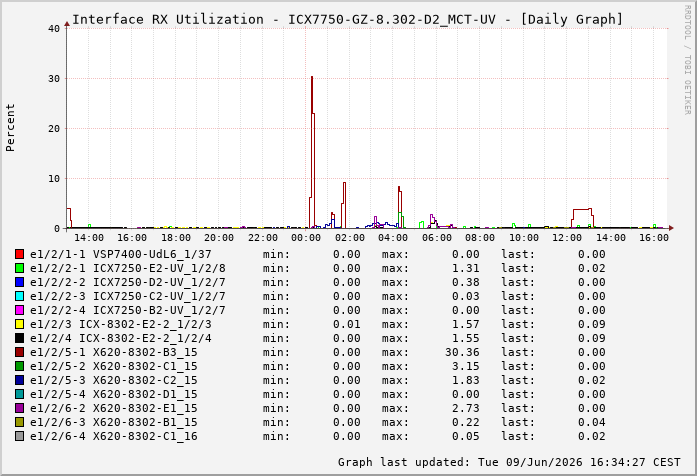Click the max value 0.22

point(466,422)
